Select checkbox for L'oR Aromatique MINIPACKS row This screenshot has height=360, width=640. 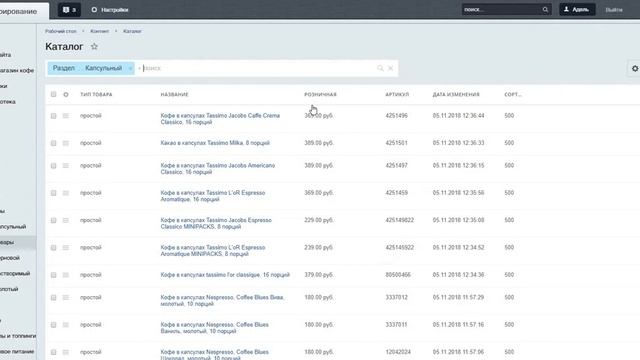tap(53, 248)
